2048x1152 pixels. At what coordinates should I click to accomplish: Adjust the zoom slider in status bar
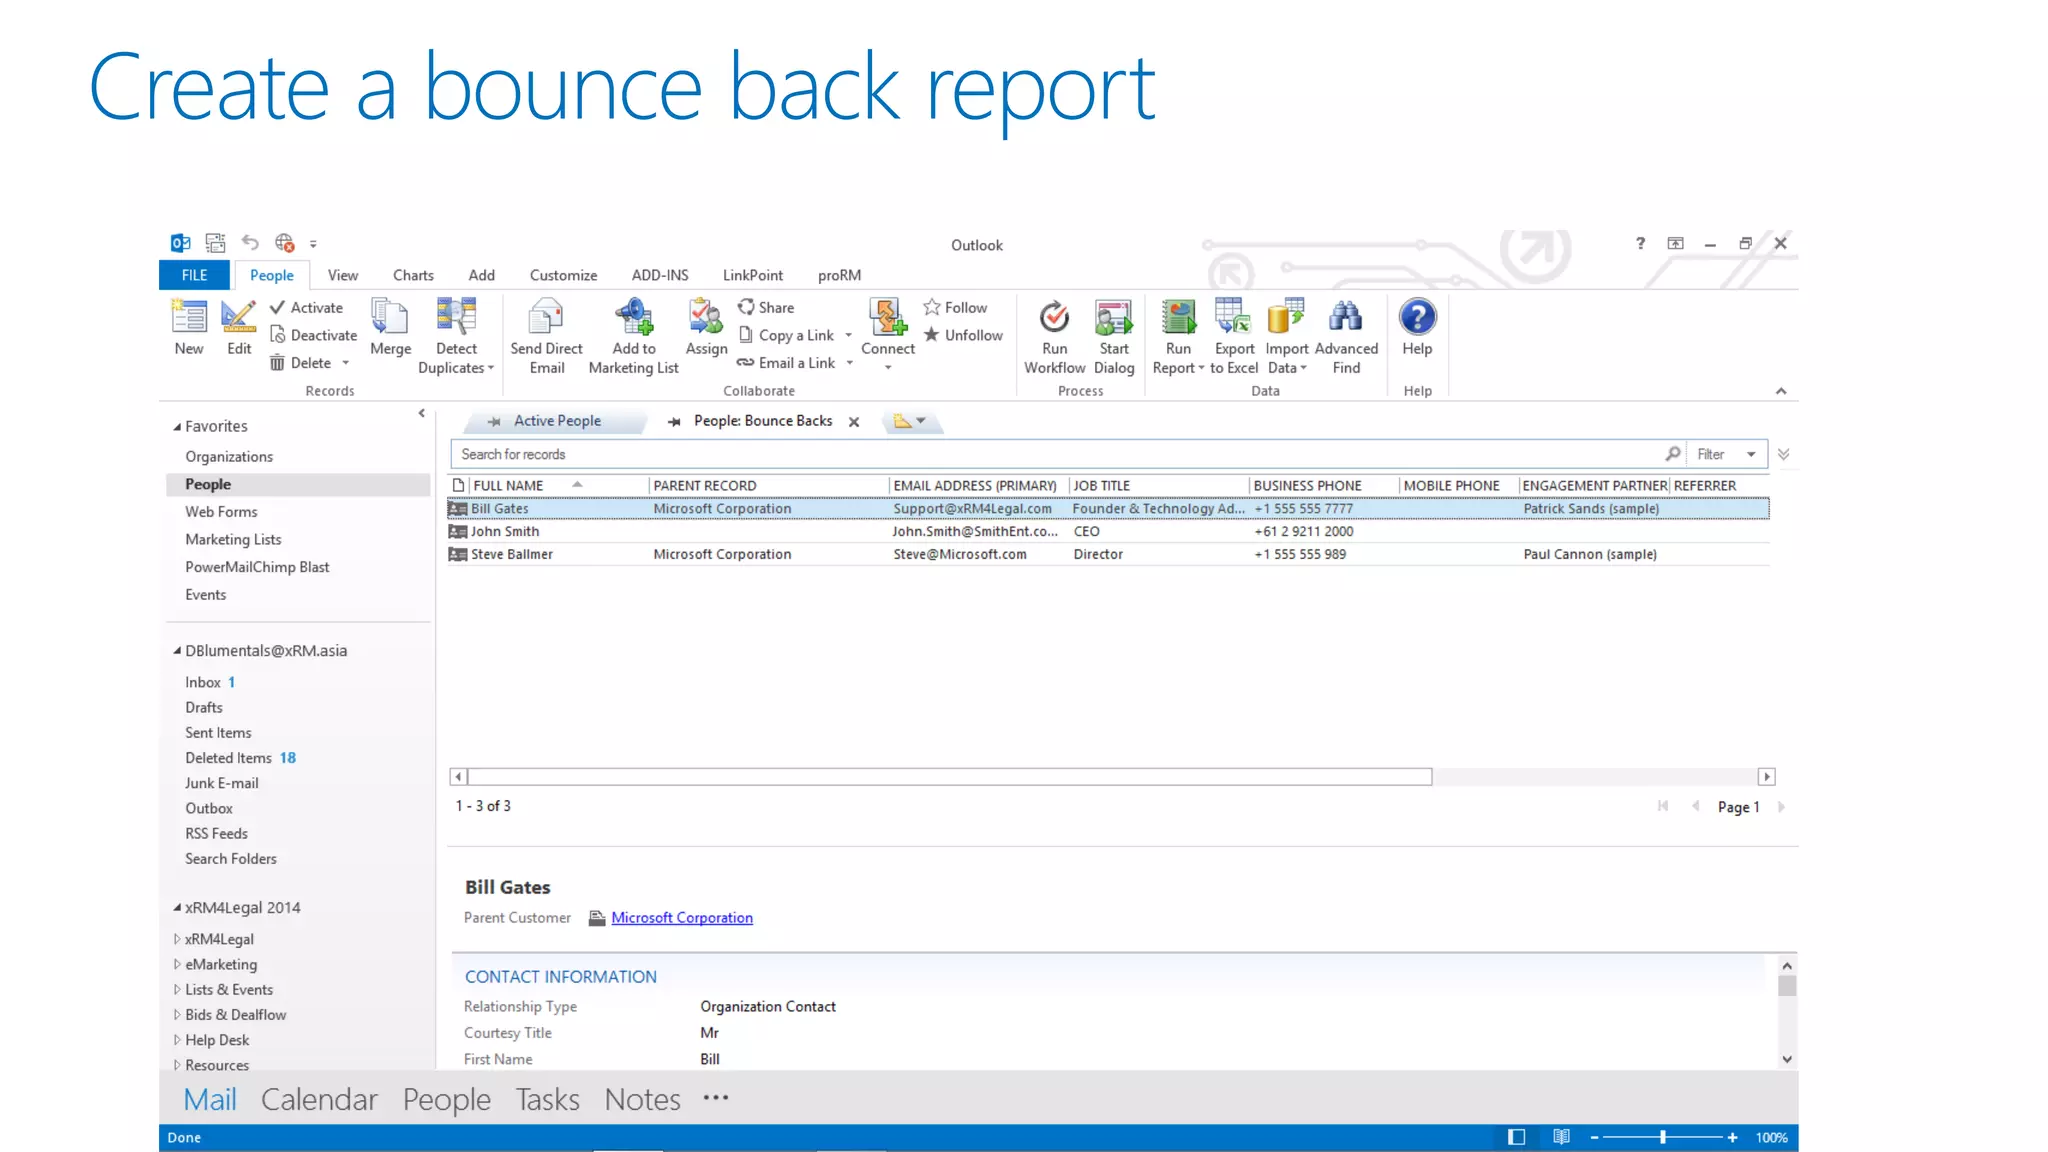coord(1663,1138)
